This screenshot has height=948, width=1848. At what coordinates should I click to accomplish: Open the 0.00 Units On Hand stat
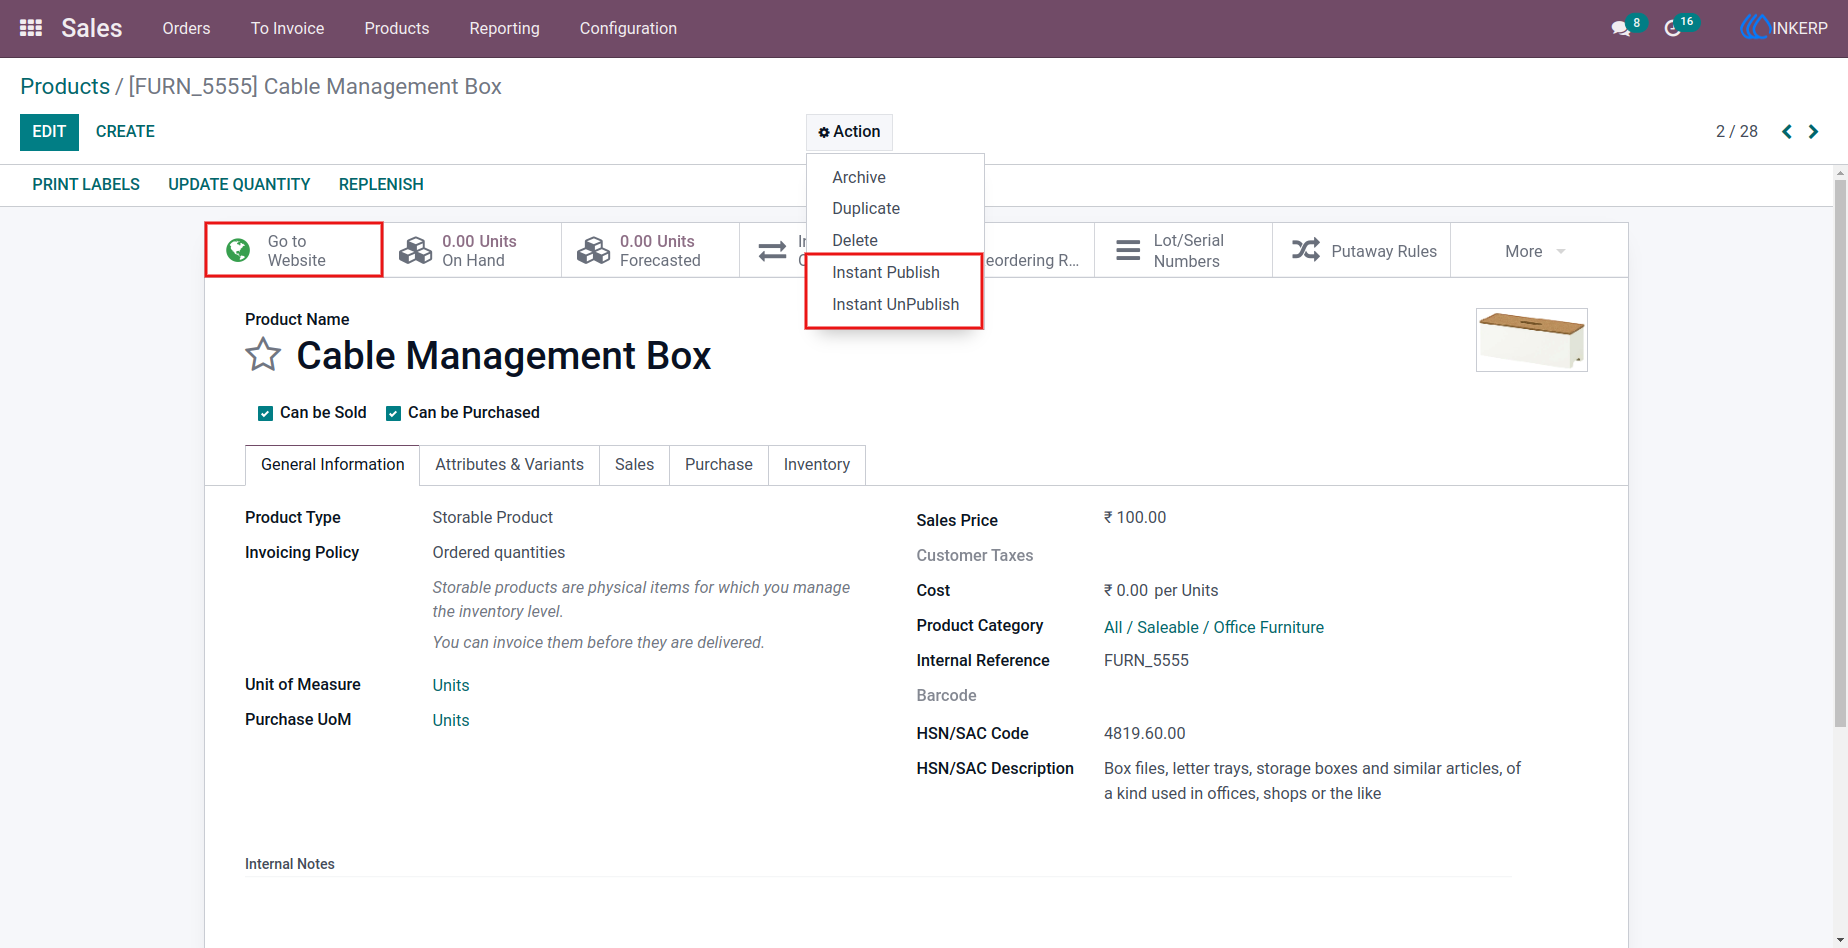472,250
